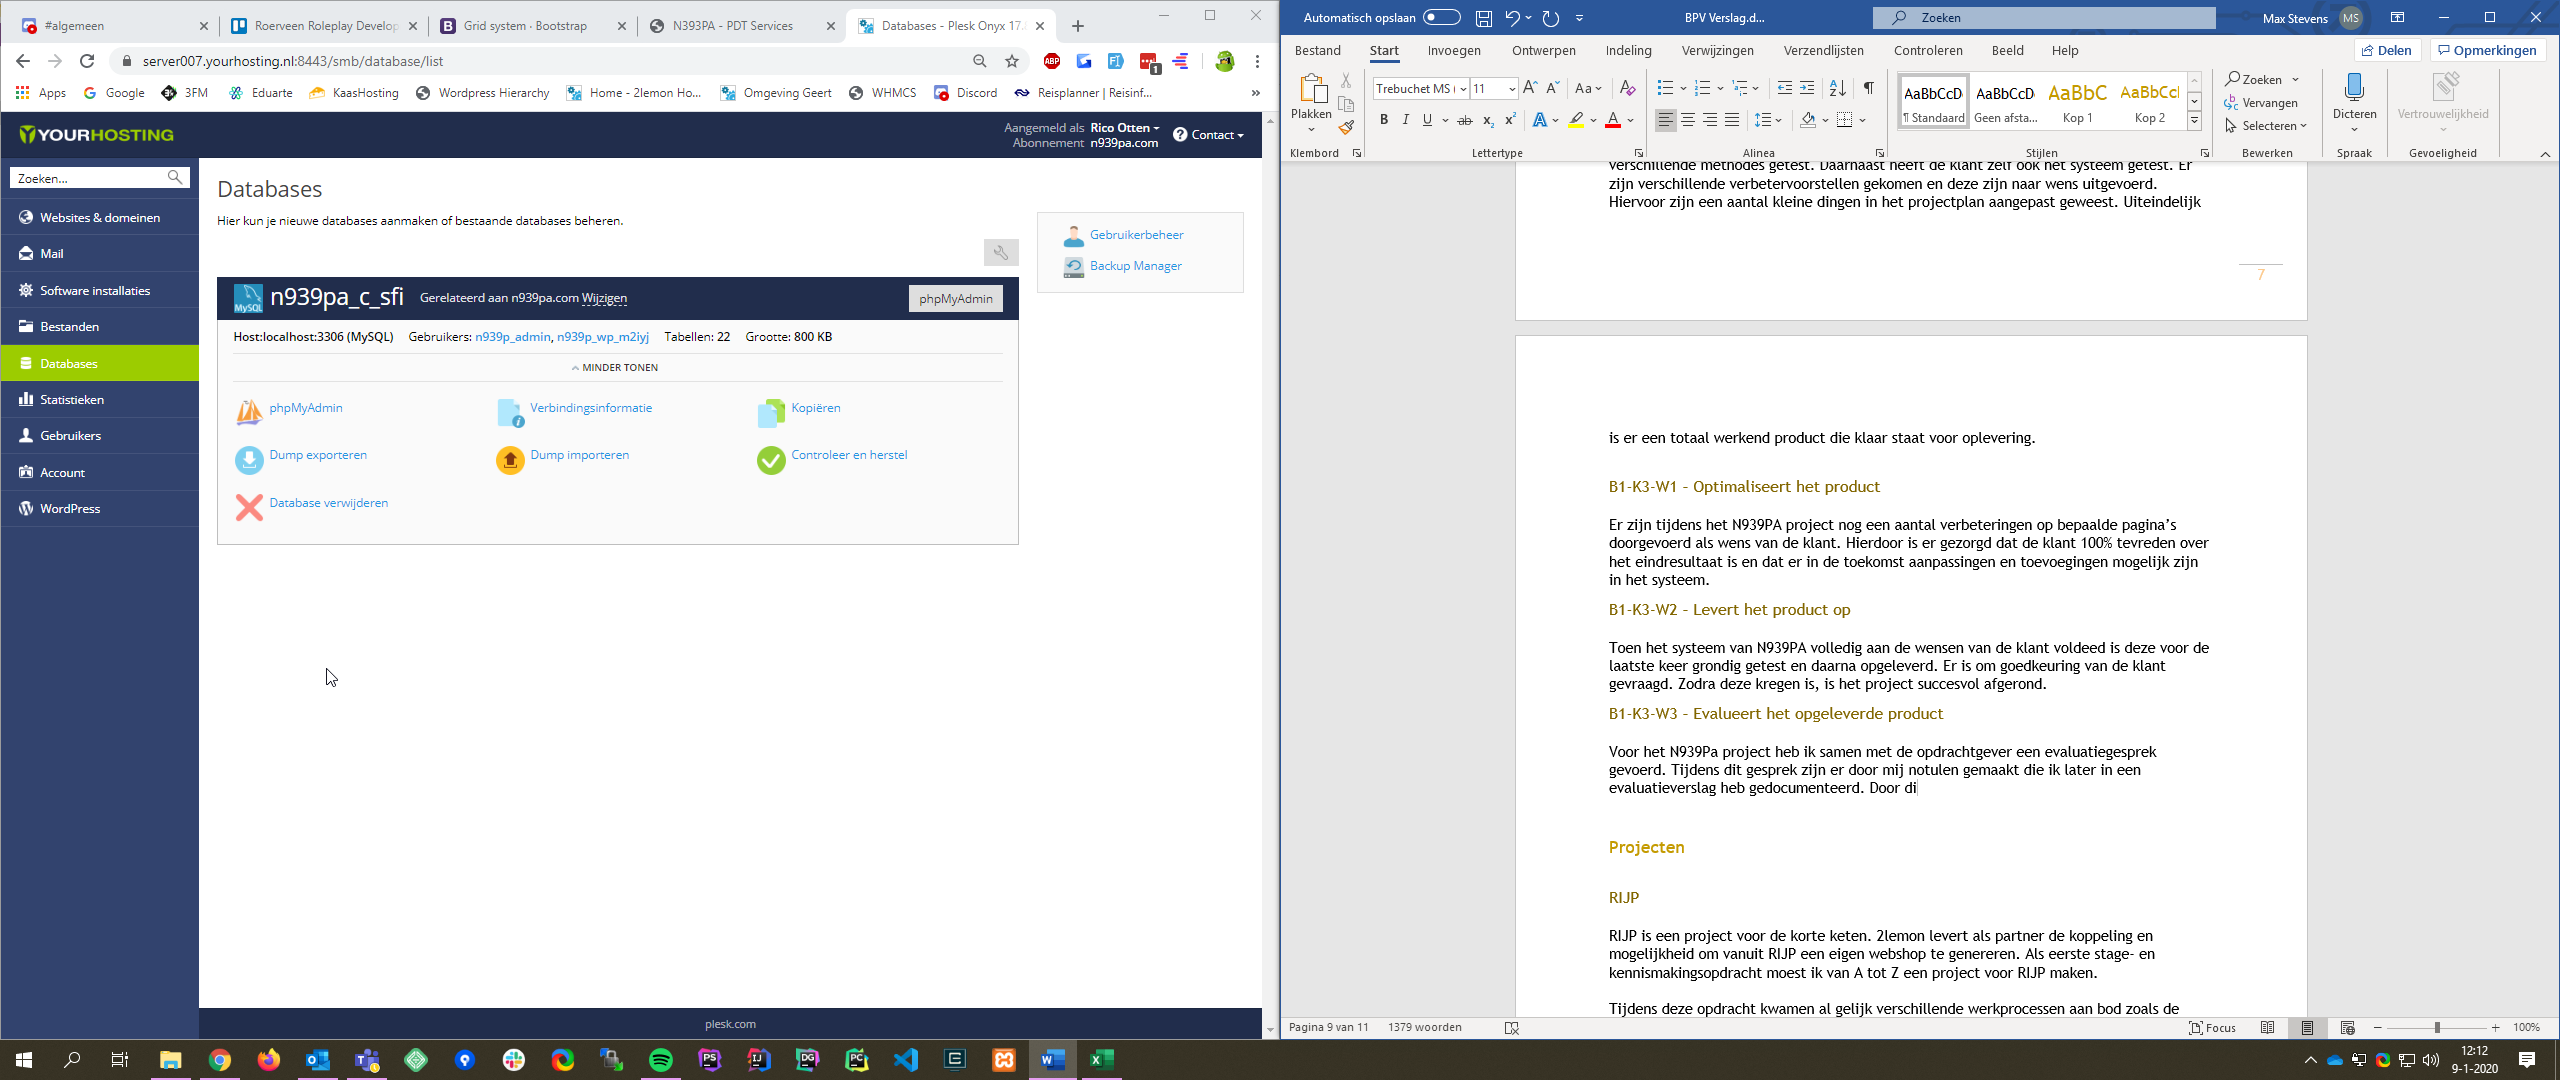Click the phpMyAdmin button in database header
2560x1080 pixels.
[x=955, y=299]
